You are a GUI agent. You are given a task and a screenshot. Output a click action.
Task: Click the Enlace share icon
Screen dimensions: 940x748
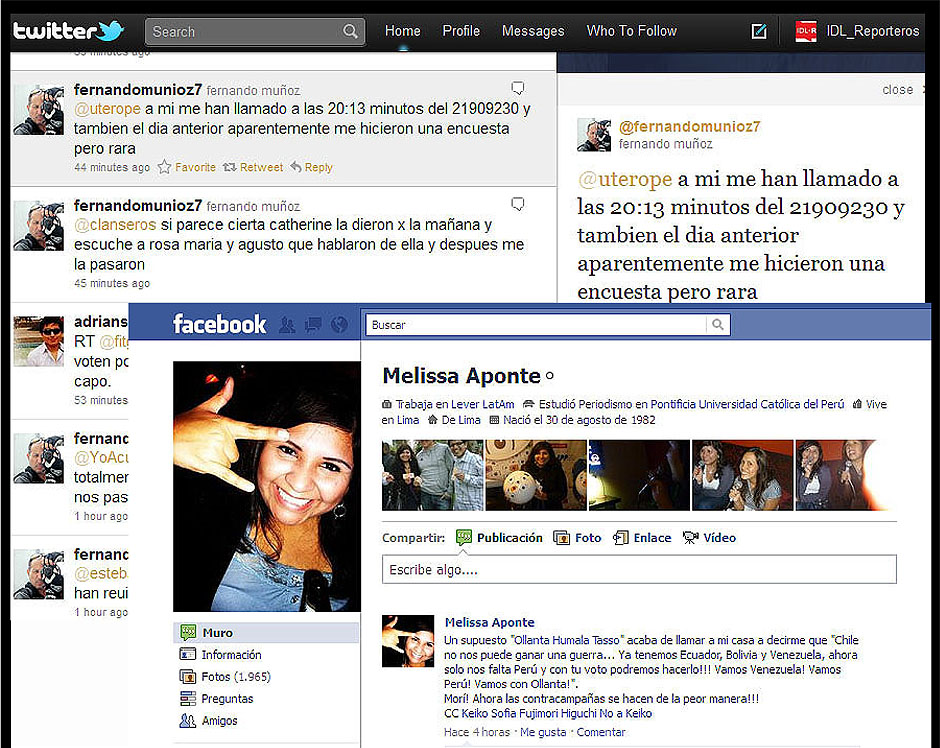(620, 538)
